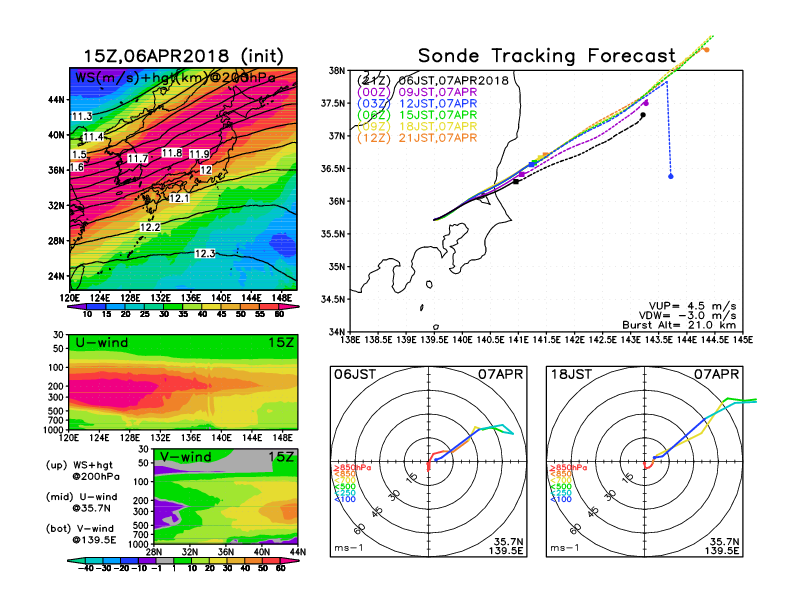The image size is (792, 612).
Task: Click the blue '(03Z) 12JST,07APR' legend entry
Action: [x=417, y=104]
